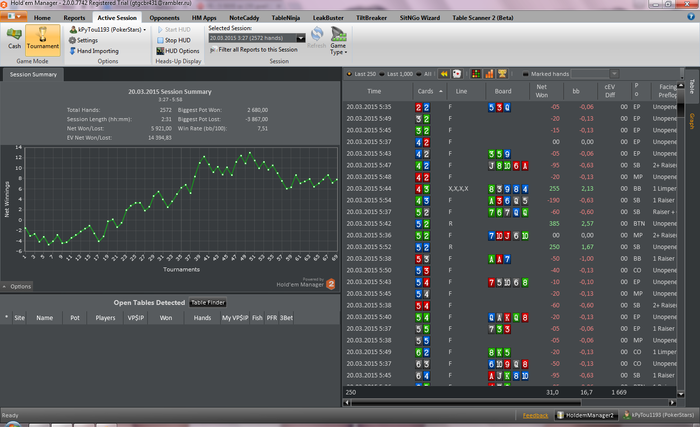Click the horizontal scrollbar left arrow
Viewport: 700px width, 427px height.
pos(347,403)
